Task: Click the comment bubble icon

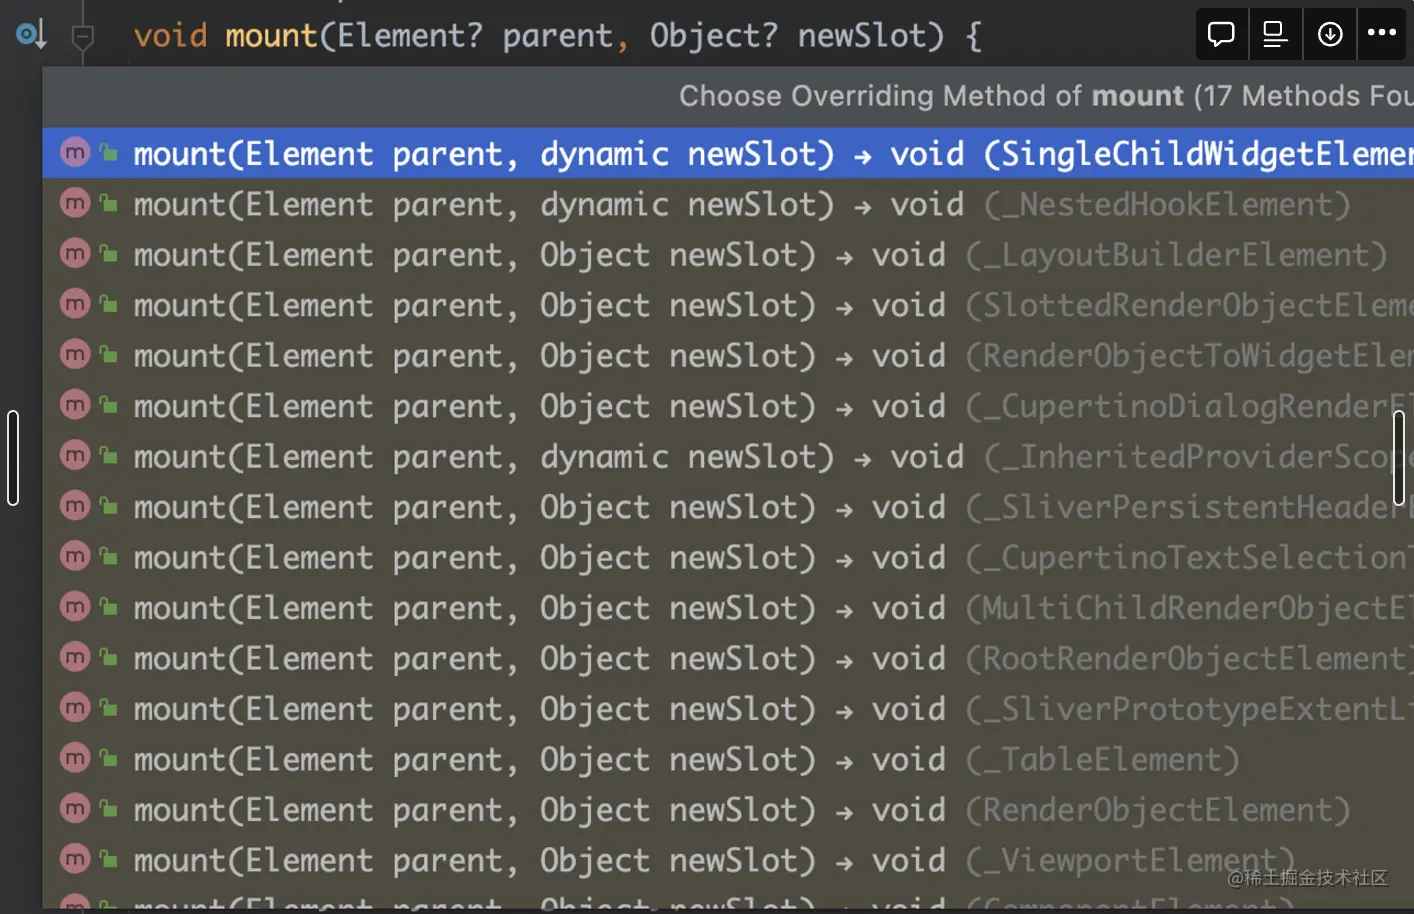Action: click(x=1221, y=34)
